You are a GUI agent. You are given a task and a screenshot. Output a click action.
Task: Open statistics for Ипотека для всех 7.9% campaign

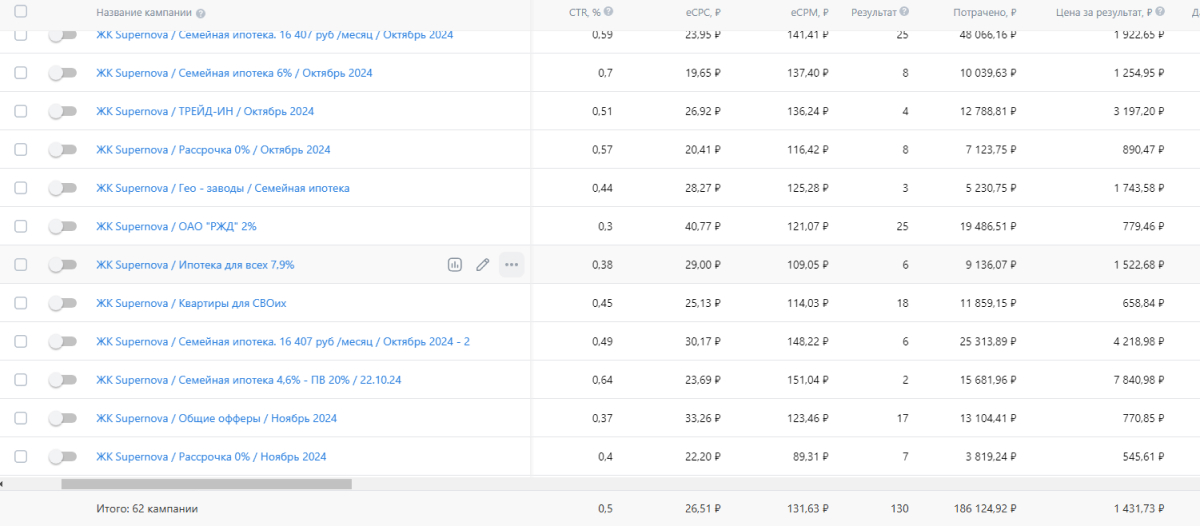pyautogui.click(x=455, y=265)
